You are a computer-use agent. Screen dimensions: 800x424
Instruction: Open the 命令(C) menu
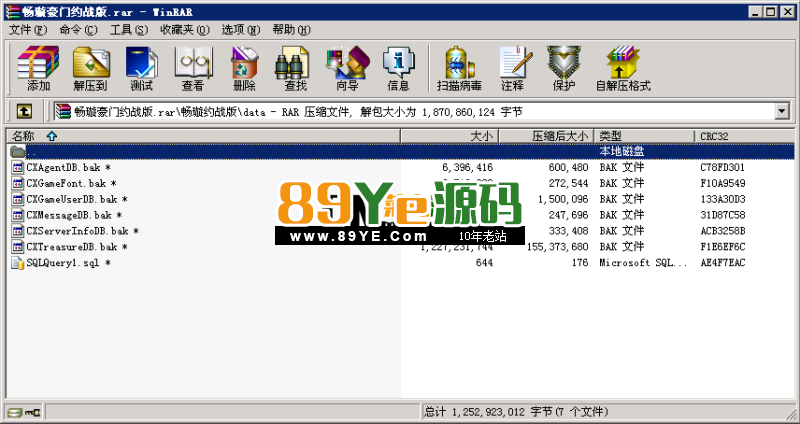pyautogui.click(x=78, y=30)
